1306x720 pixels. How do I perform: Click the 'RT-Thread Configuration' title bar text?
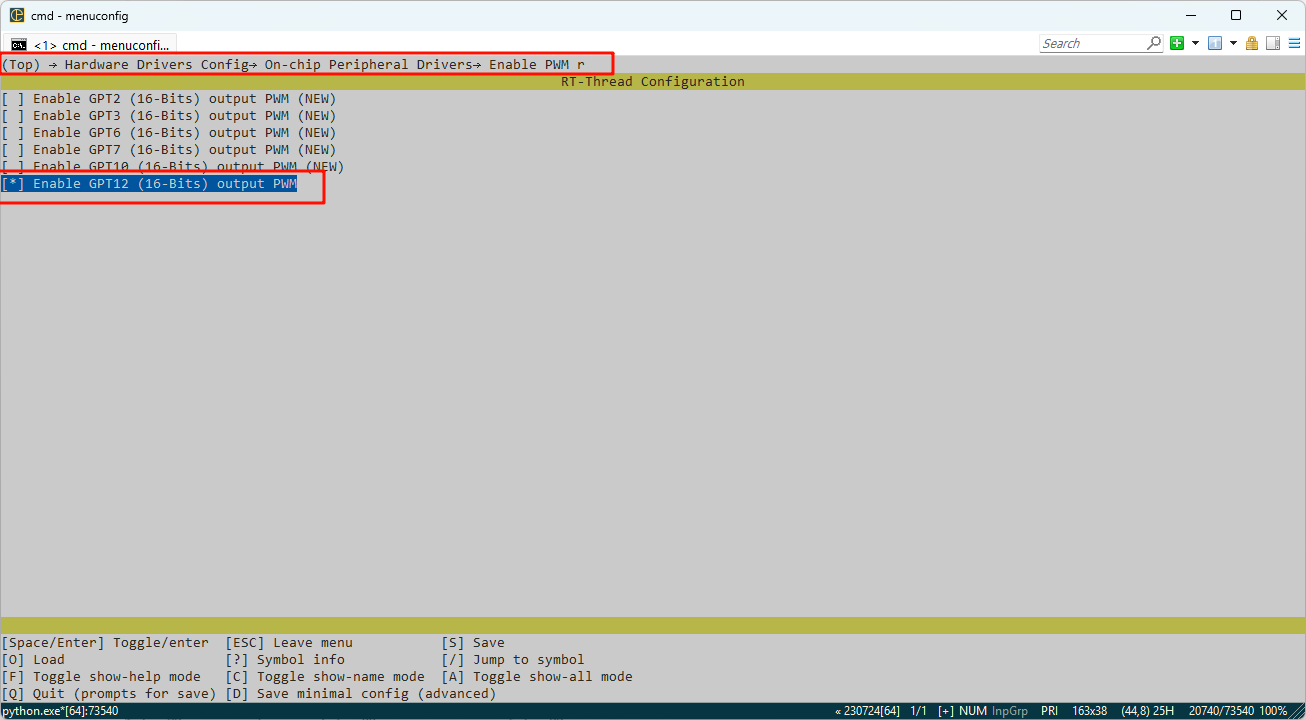coord(652,82)
